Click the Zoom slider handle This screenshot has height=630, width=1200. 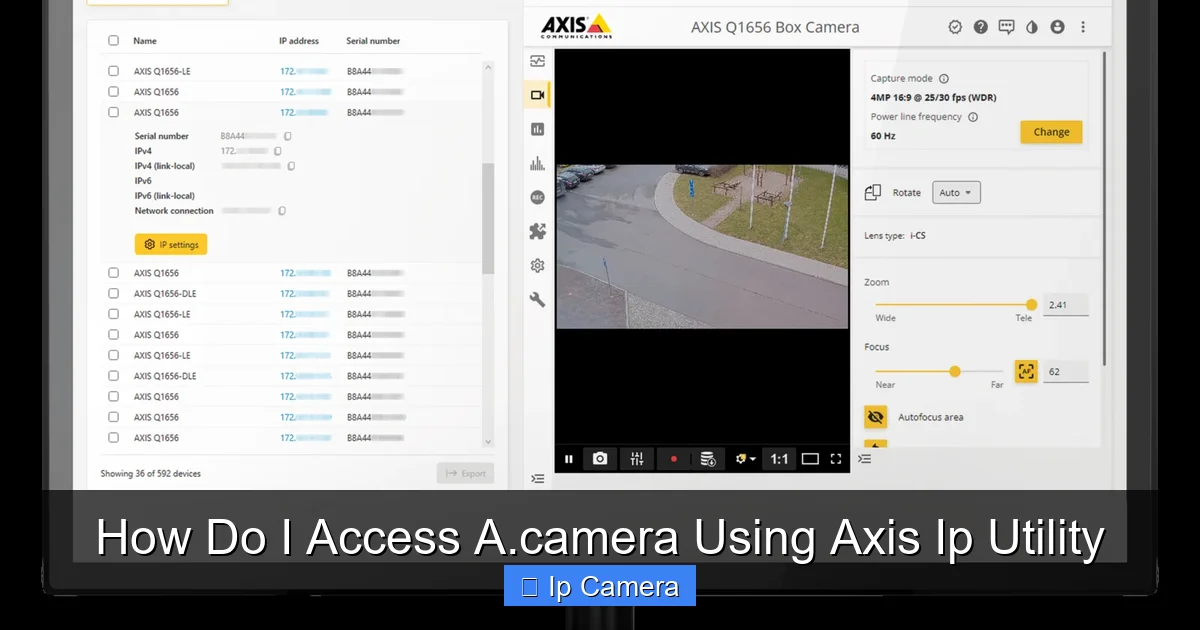tap(1031, 305)
